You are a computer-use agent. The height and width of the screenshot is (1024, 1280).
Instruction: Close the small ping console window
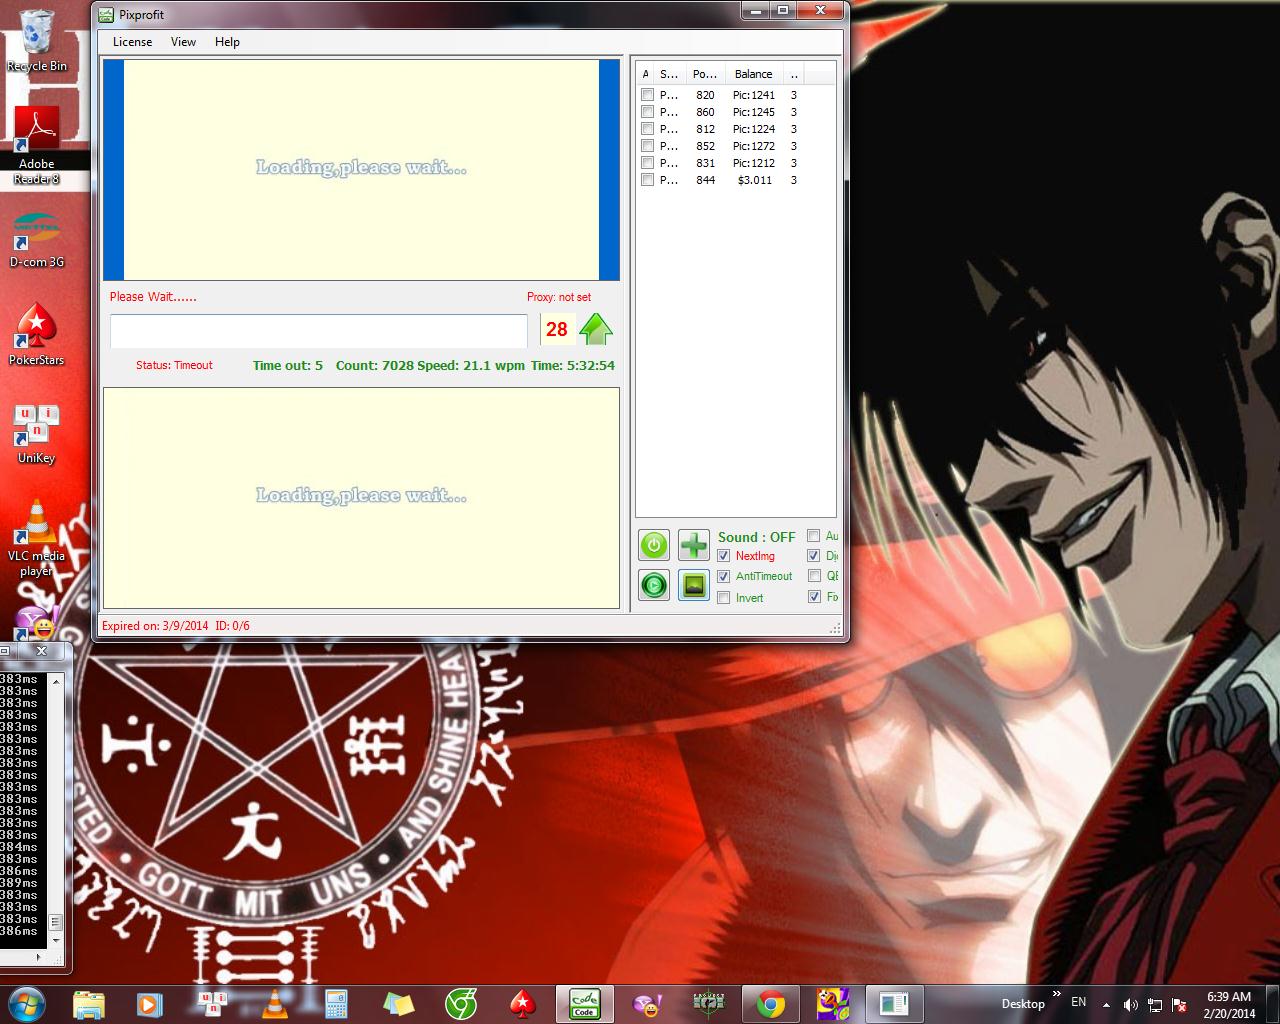41,650
